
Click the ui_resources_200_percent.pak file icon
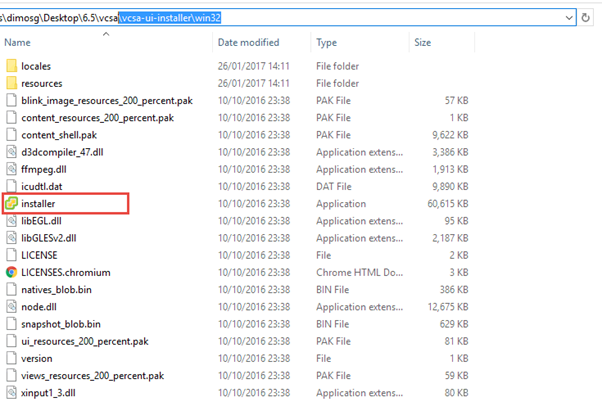(x=12, y=341)
